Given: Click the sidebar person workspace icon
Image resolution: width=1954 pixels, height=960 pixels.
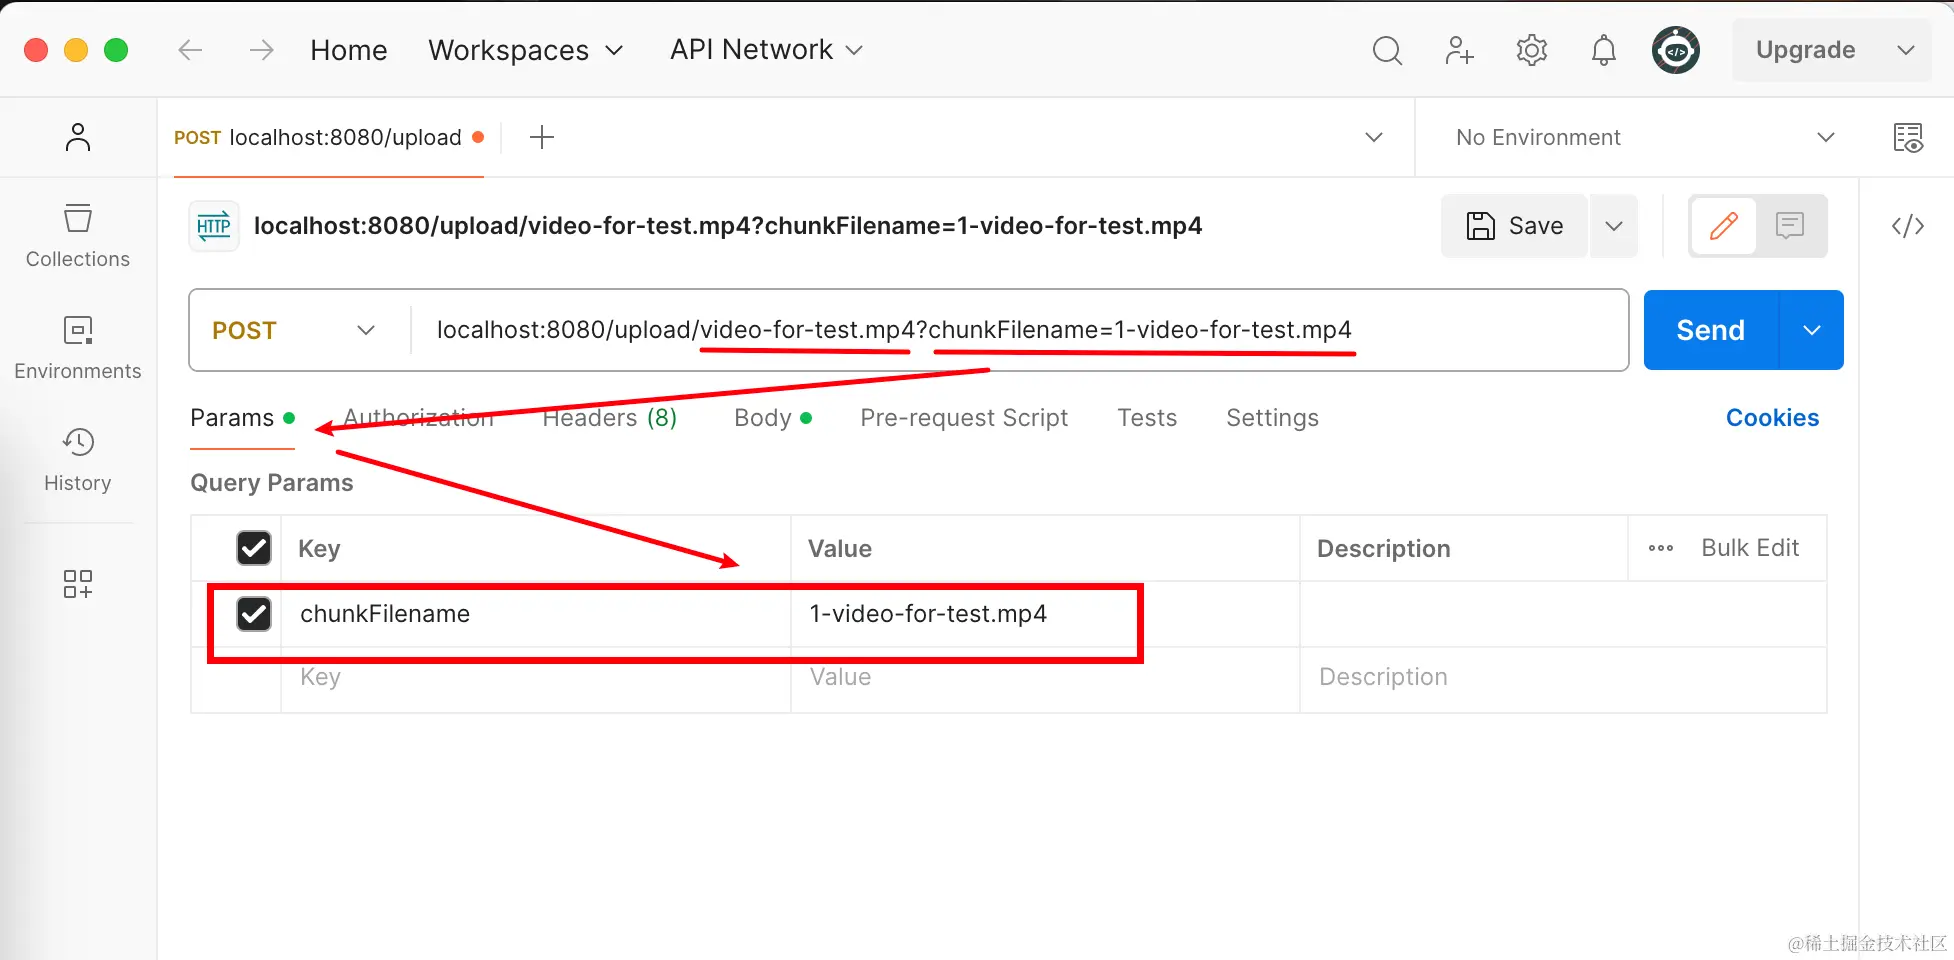Looking at the screenshot, I should 78,137.
